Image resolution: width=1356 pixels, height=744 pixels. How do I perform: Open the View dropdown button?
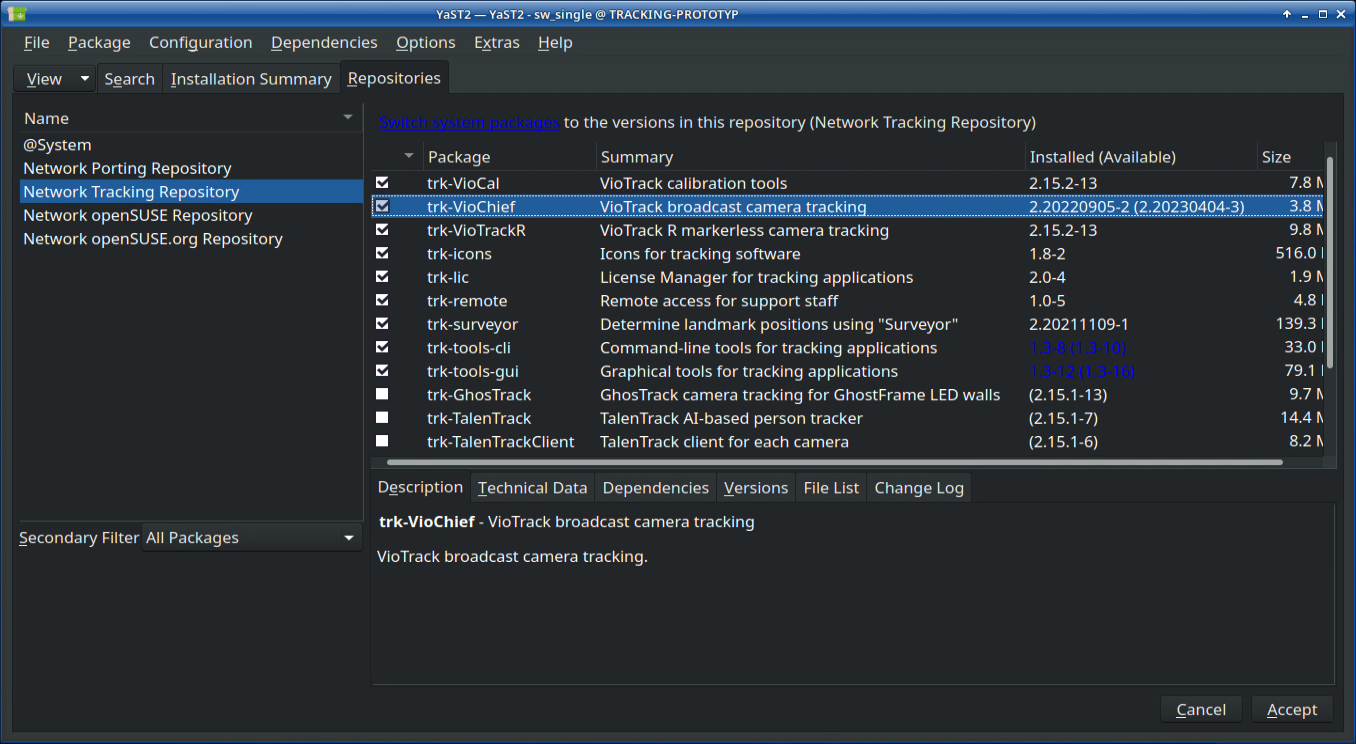click(x=56, y=79)
